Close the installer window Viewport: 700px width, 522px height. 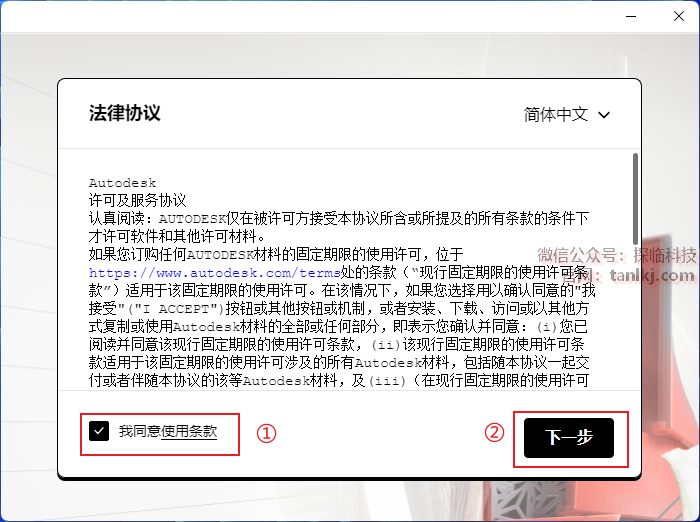point(679,17)
